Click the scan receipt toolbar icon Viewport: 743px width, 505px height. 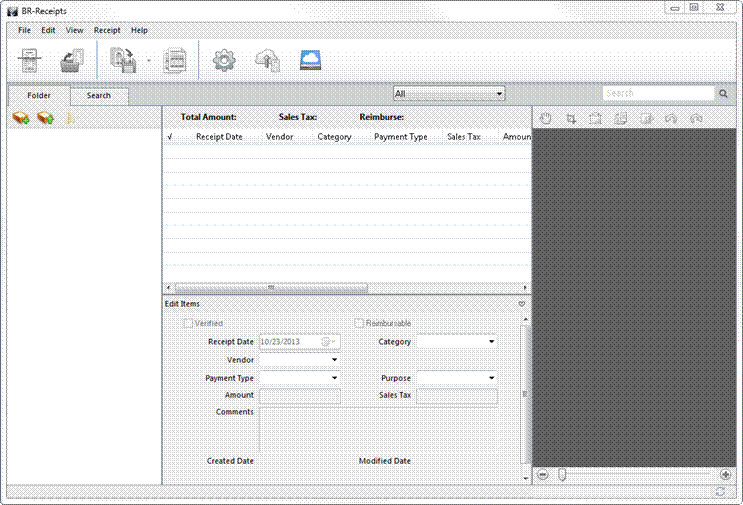click(30, 60)
